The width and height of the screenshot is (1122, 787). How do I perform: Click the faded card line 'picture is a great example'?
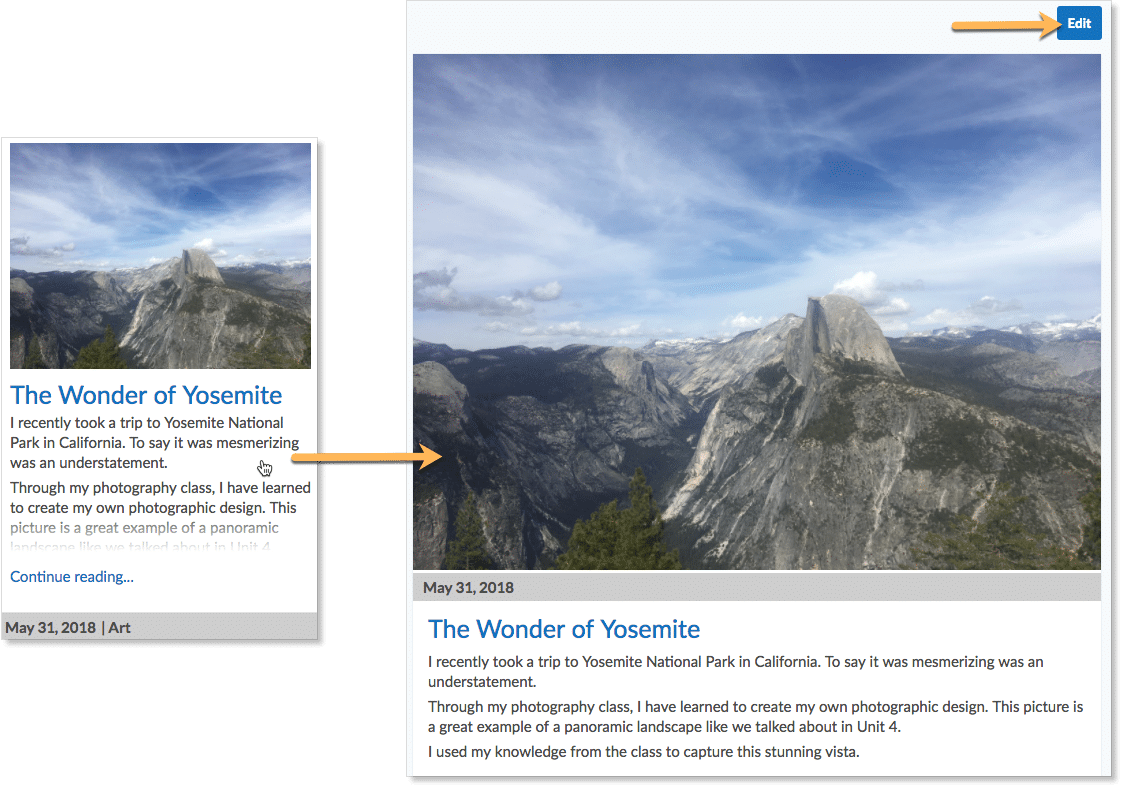coord(145,528)
